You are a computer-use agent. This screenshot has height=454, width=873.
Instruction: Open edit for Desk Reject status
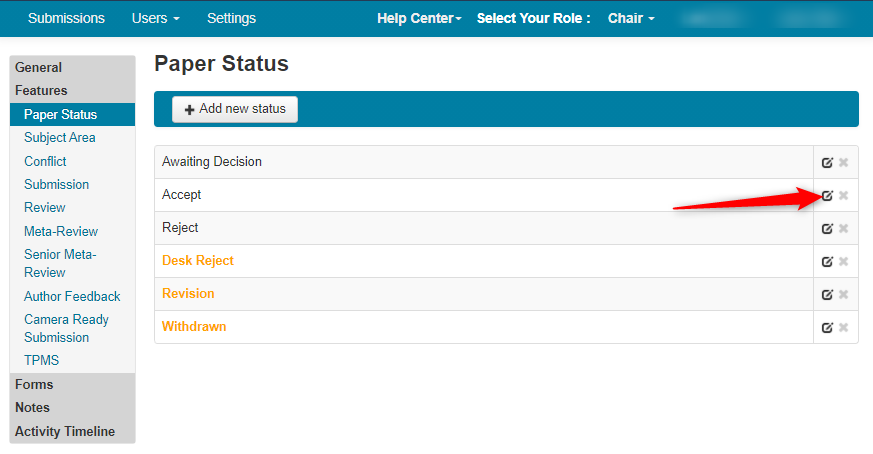[827, 261]
